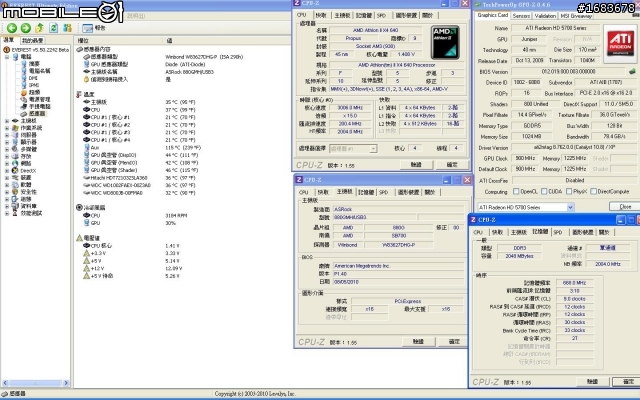Click the green Back arrow in EVEREST toolbar

(x=12, y=28)
